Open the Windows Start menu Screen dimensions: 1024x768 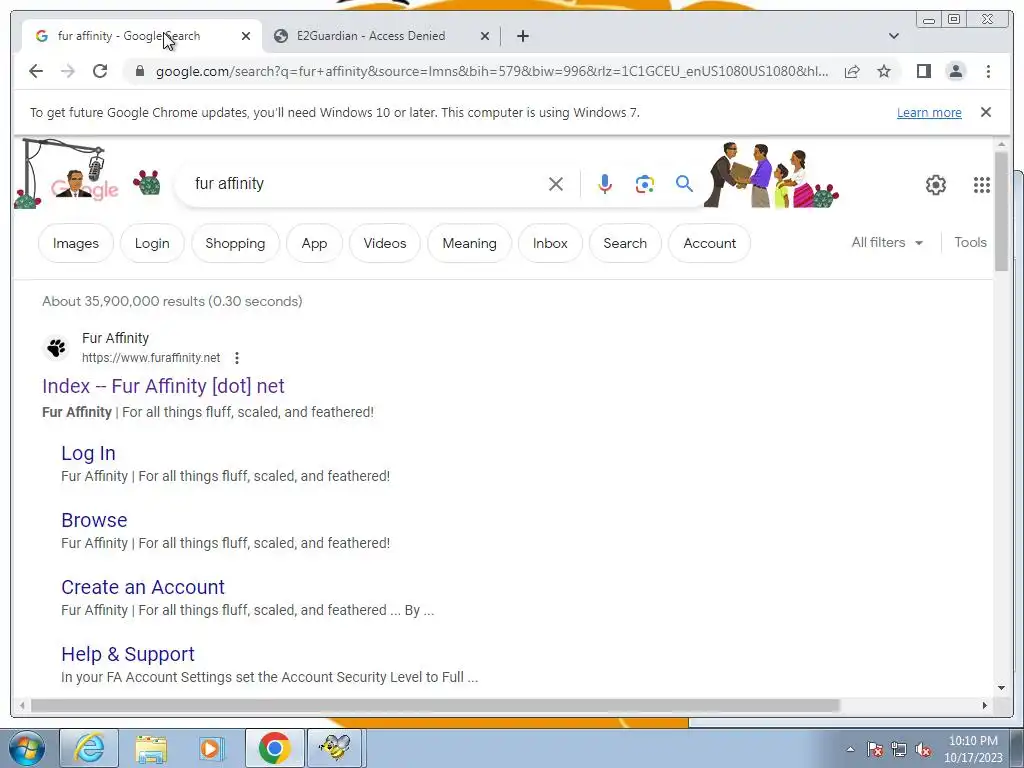pyautogui.click(x=27, y=748)
